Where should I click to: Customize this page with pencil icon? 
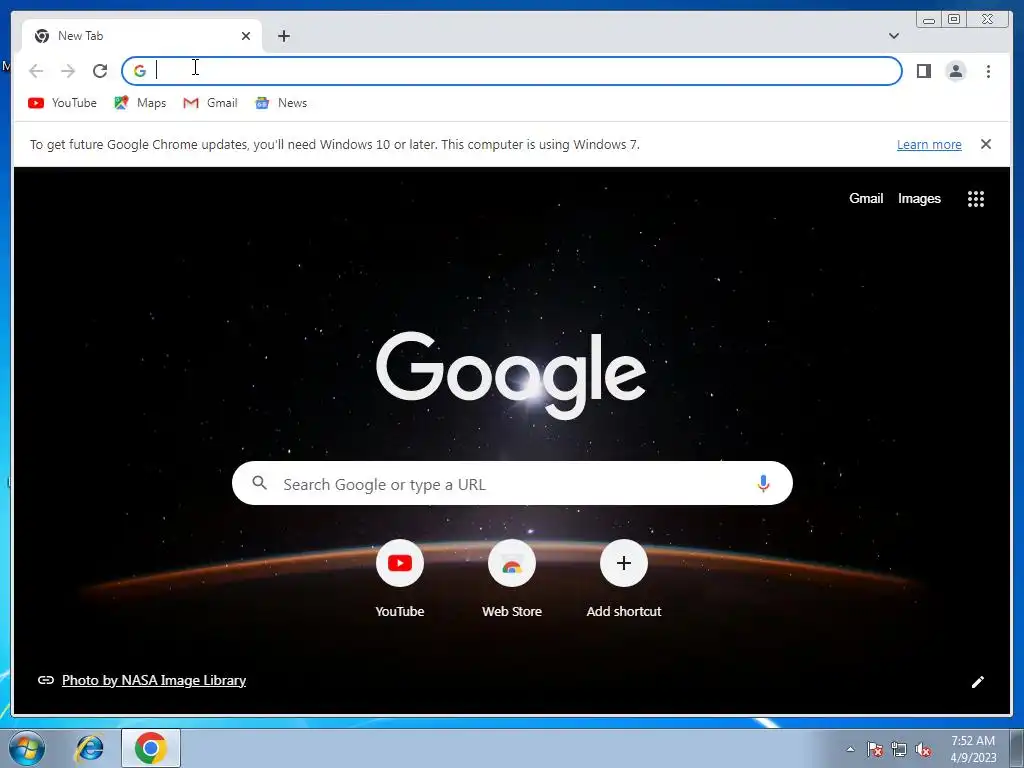click(977, 682)
